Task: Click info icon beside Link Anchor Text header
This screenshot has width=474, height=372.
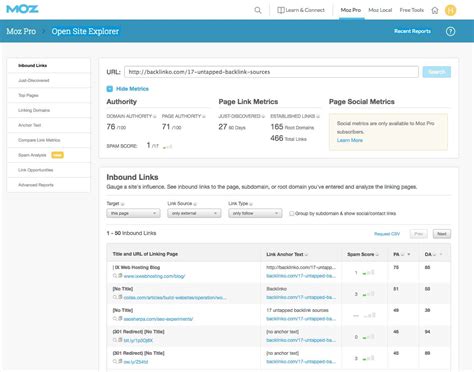Action: coord(306,254)
